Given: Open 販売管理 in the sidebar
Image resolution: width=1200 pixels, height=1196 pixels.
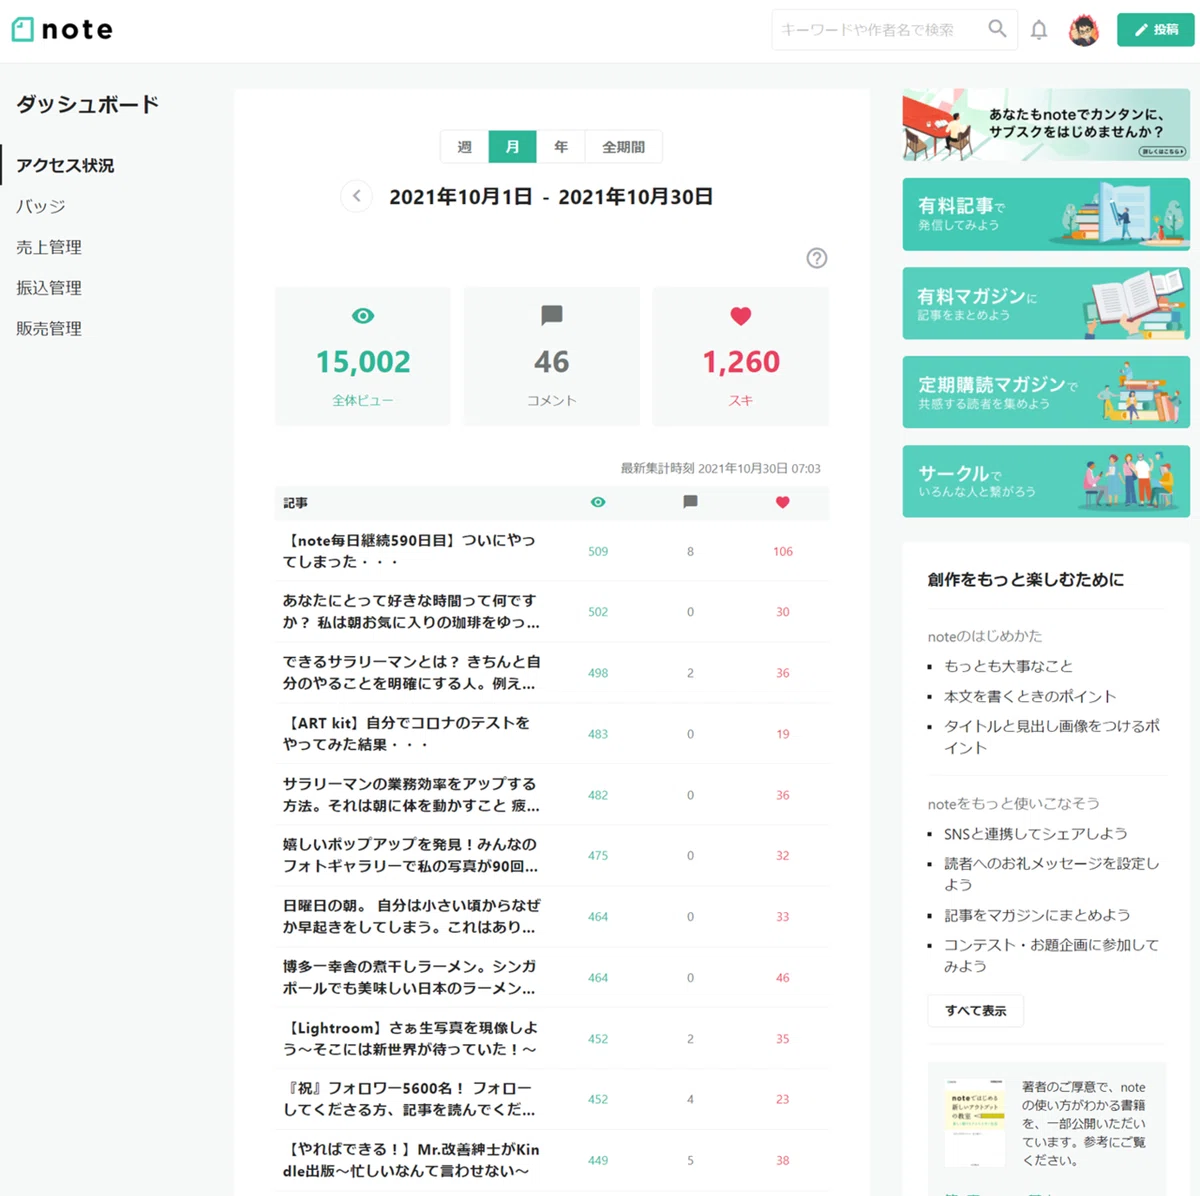Looking at the screenshot, I should 49,328.
